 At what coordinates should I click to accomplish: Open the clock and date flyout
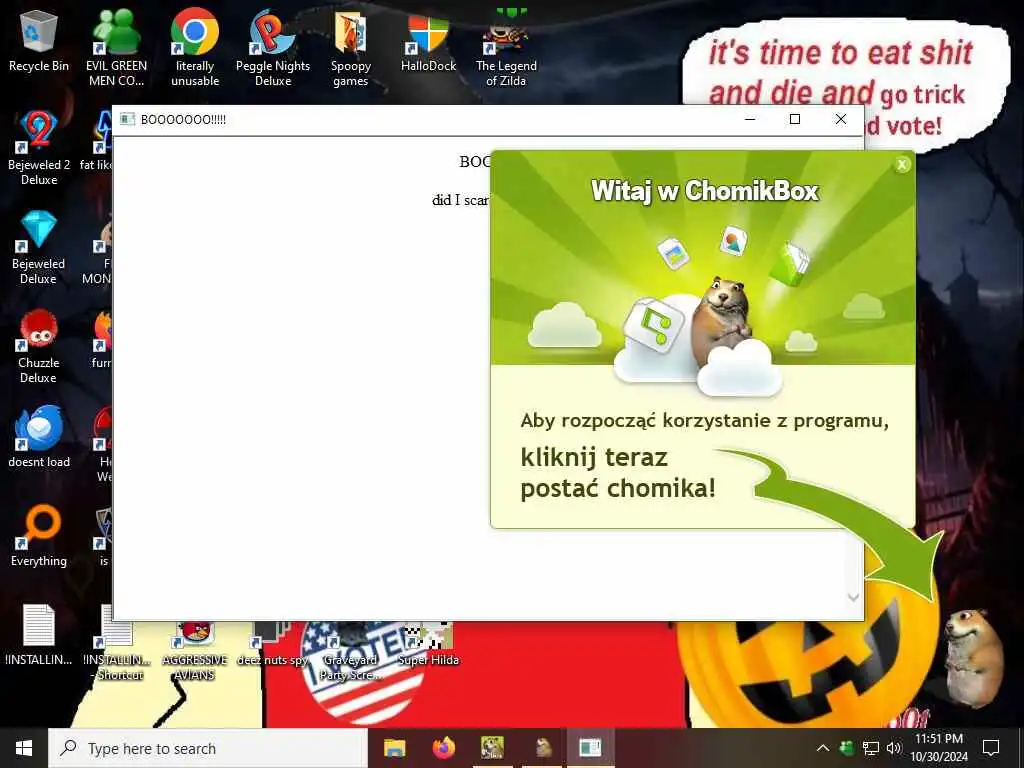[x=939, y=748]
